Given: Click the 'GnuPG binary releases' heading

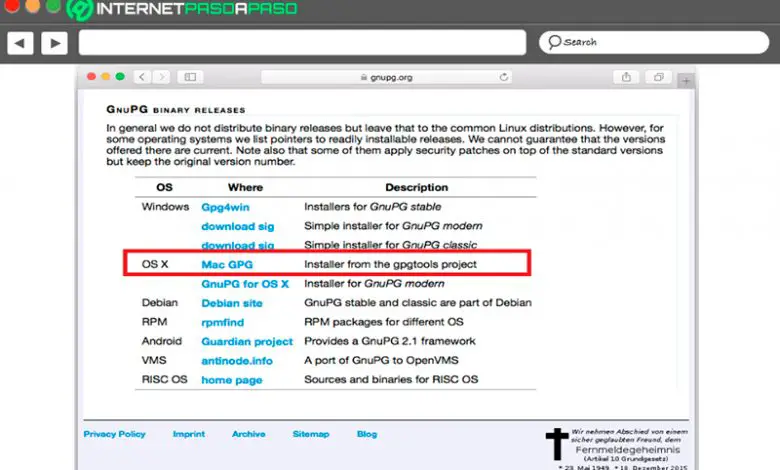Looking at the screenshot, I should tap(176, 109).
